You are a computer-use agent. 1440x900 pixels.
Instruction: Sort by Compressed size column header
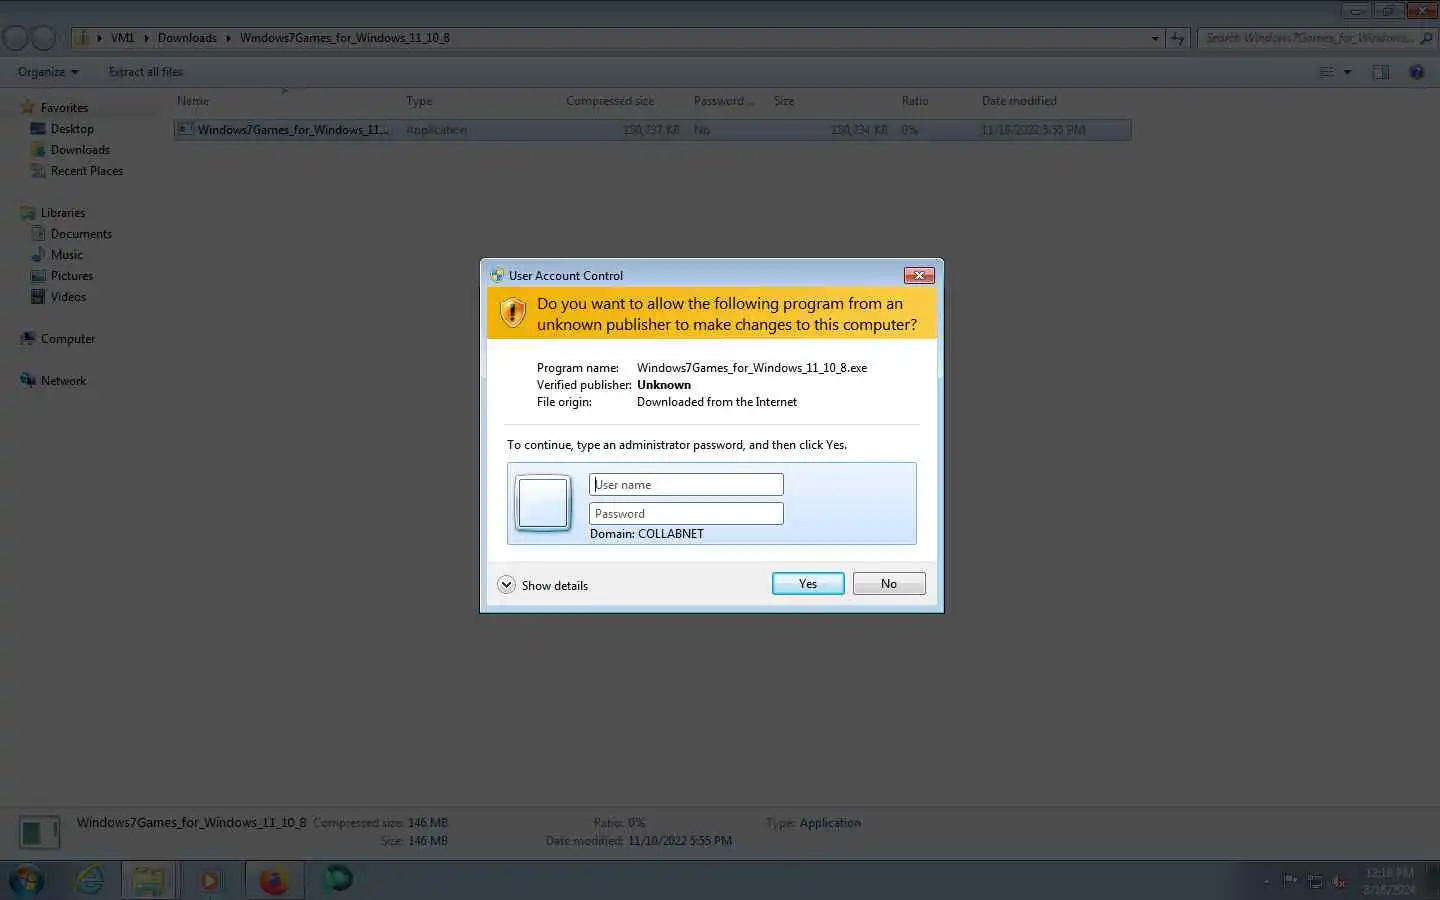click(610, 101)
